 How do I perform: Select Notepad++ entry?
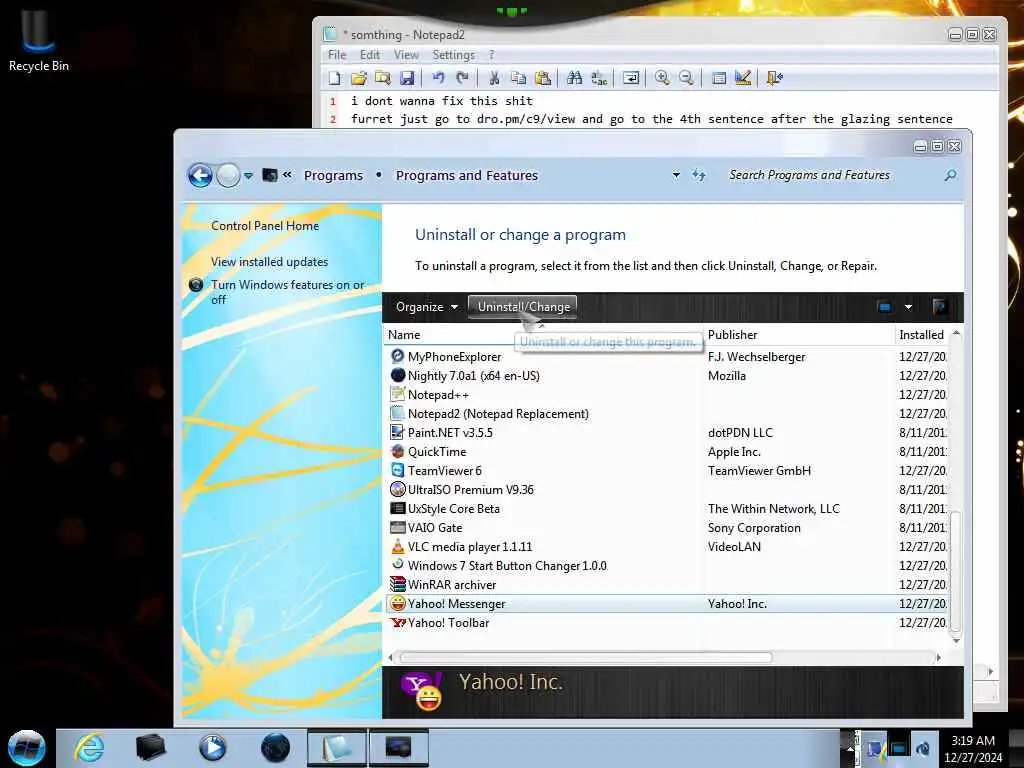pyautogui.click(x=667, y=395)
